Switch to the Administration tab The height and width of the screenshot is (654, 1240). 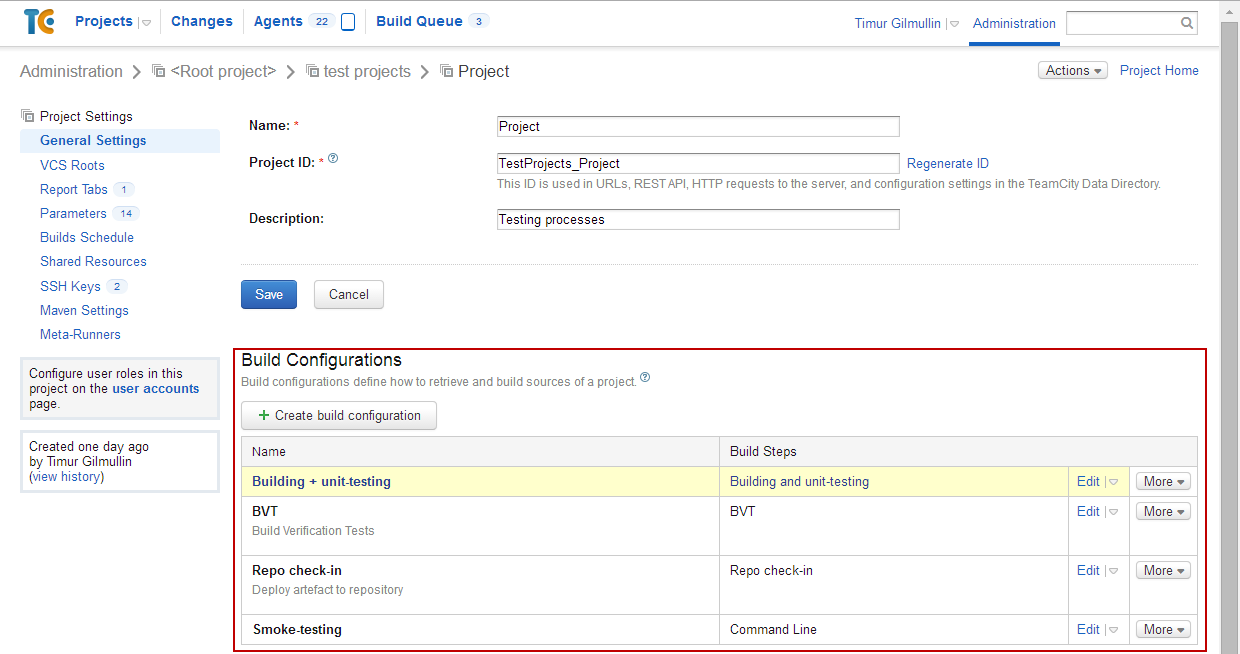[x=1014, y=23]
